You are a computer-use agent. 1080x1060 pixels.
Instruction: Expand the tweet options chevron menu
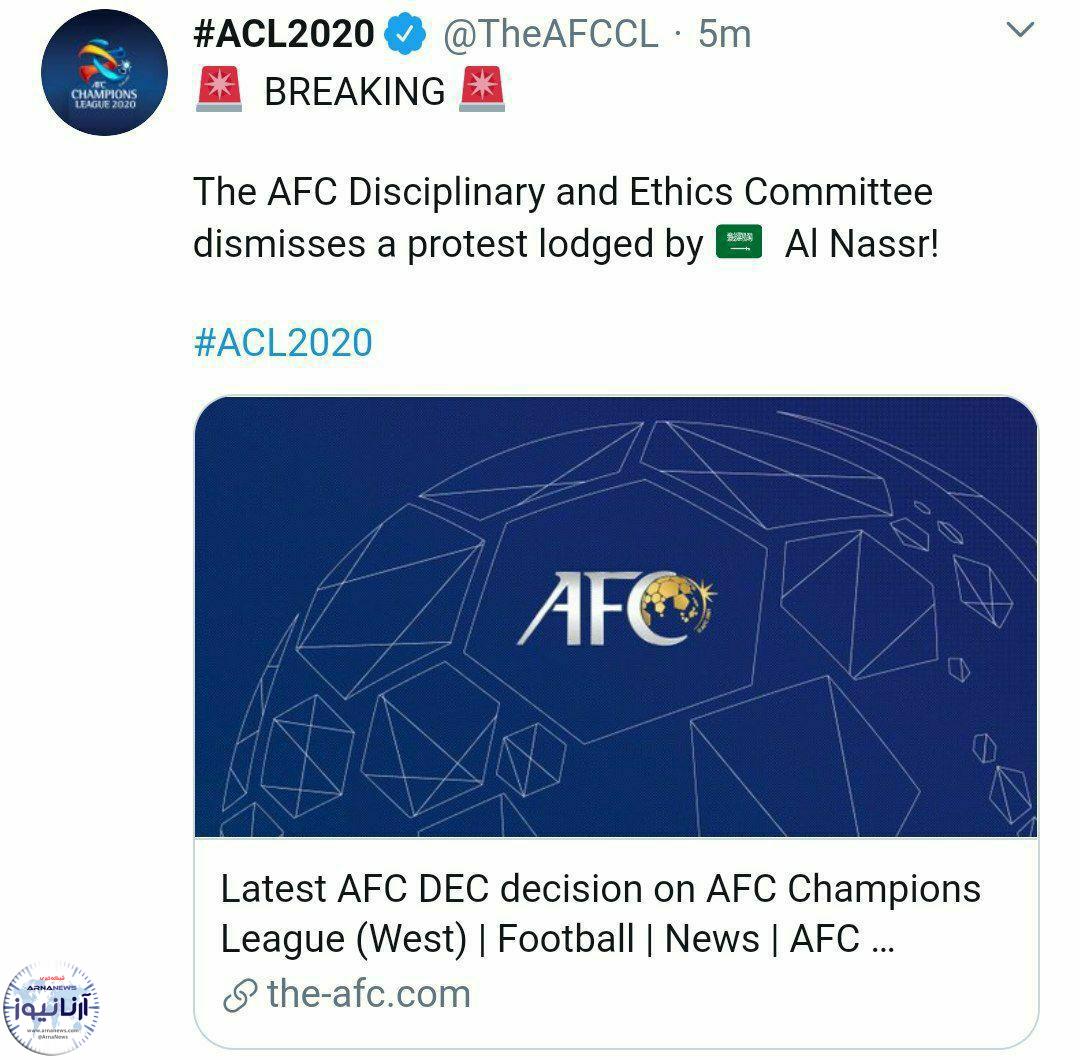coord(1020,30)
